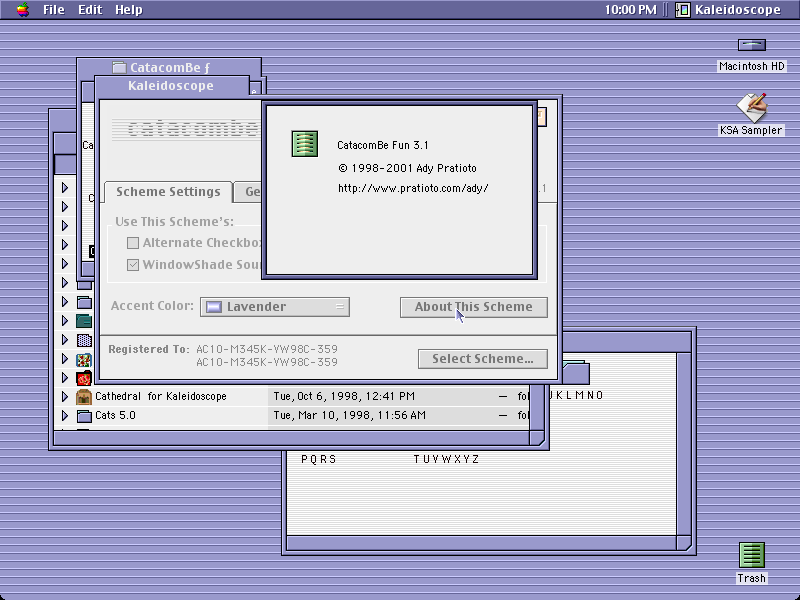This screenshot has height=600, width=800.
Task: Expand the Cats 5.0 disclosure triangle
Action: tap(65, 415)
